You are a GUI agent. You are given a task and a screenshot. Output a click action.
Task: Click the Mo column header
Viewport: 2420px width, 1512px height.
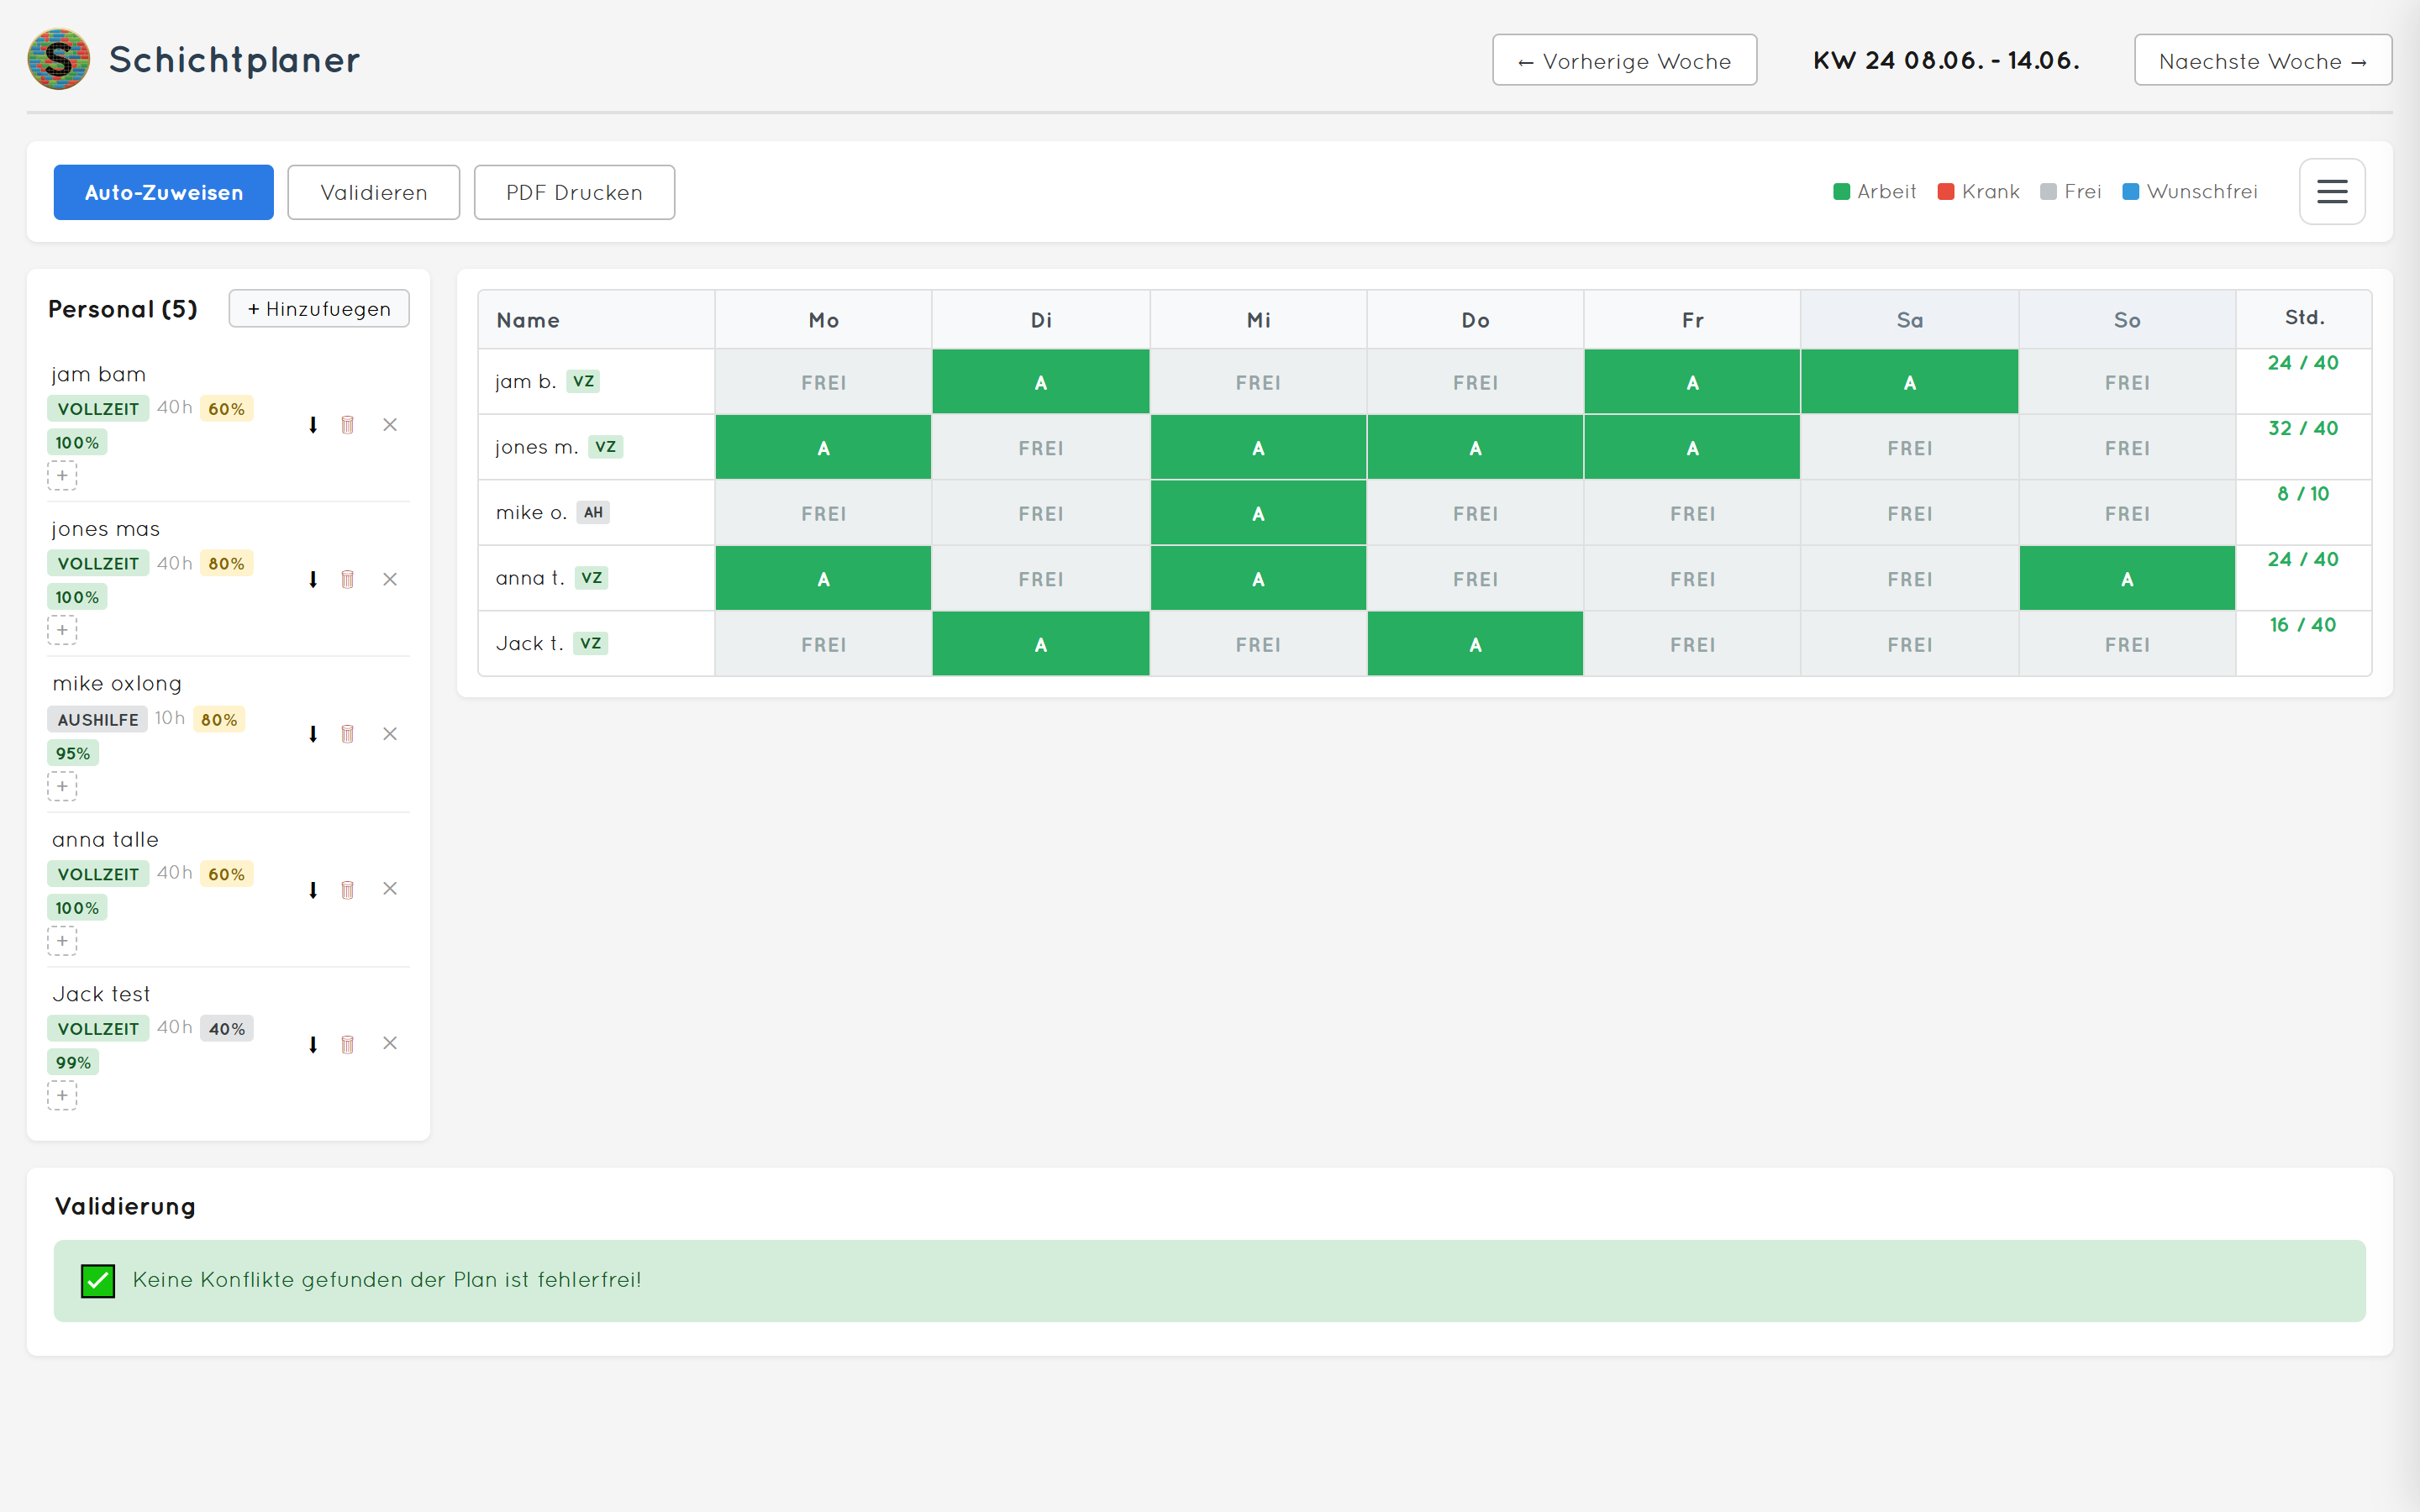823,320
